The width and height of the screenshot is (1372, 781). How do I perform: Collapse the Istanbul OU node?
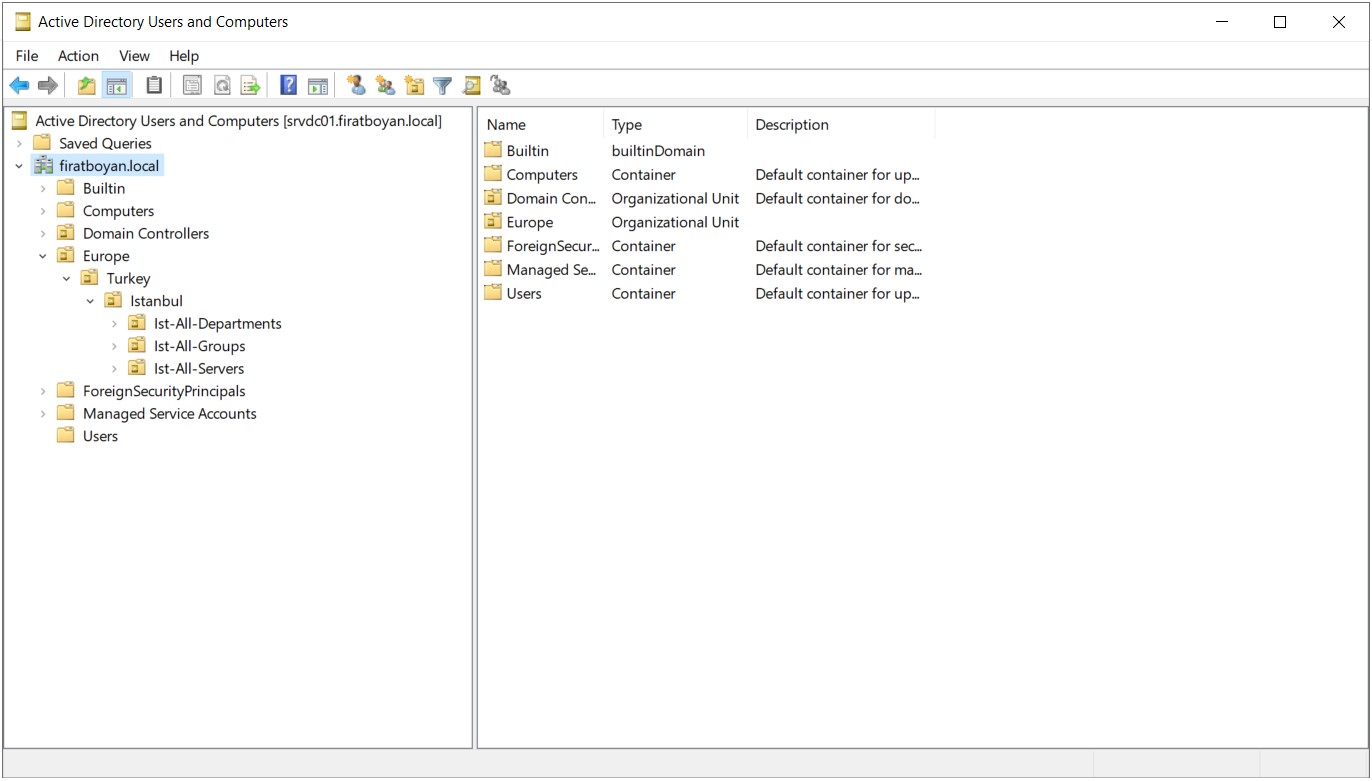(90, 301)
